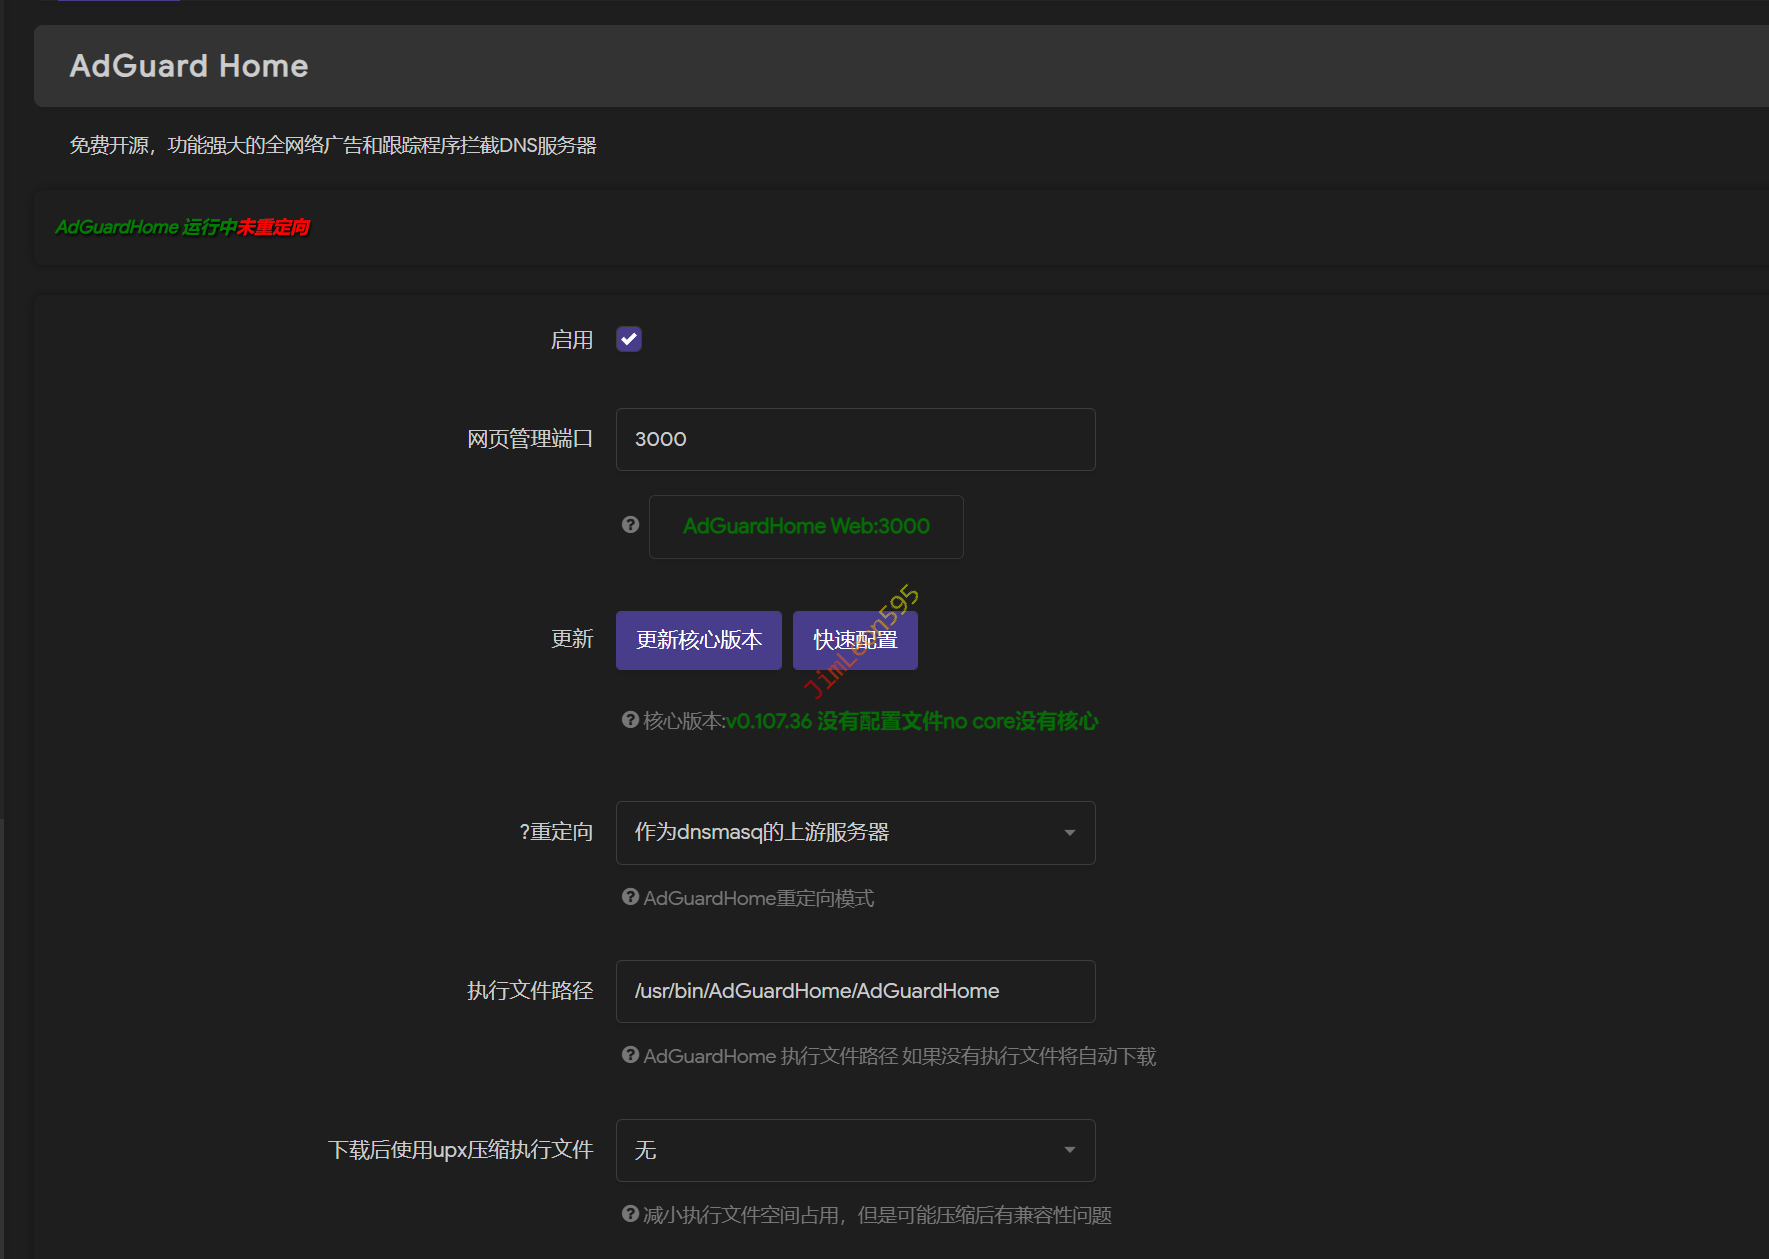Click the 启用 label text

click(571, 341)
